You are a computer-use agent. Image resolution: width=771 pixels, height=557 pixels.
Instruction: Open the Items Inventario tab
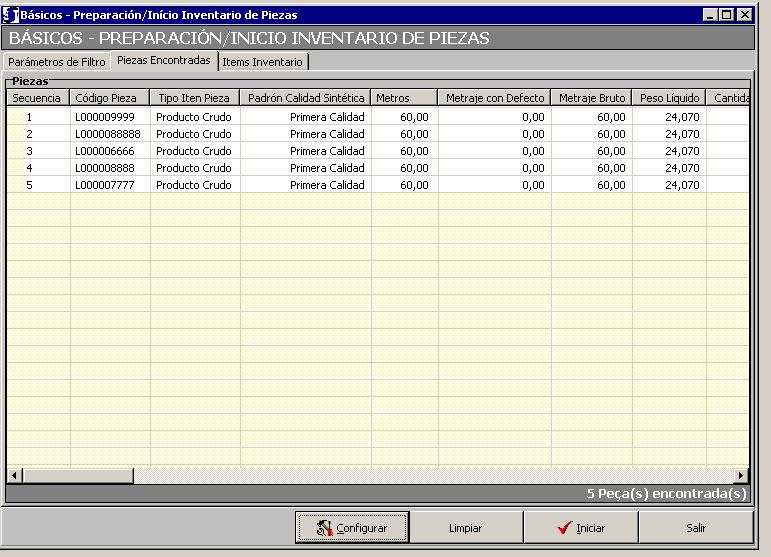coord(262,62)
